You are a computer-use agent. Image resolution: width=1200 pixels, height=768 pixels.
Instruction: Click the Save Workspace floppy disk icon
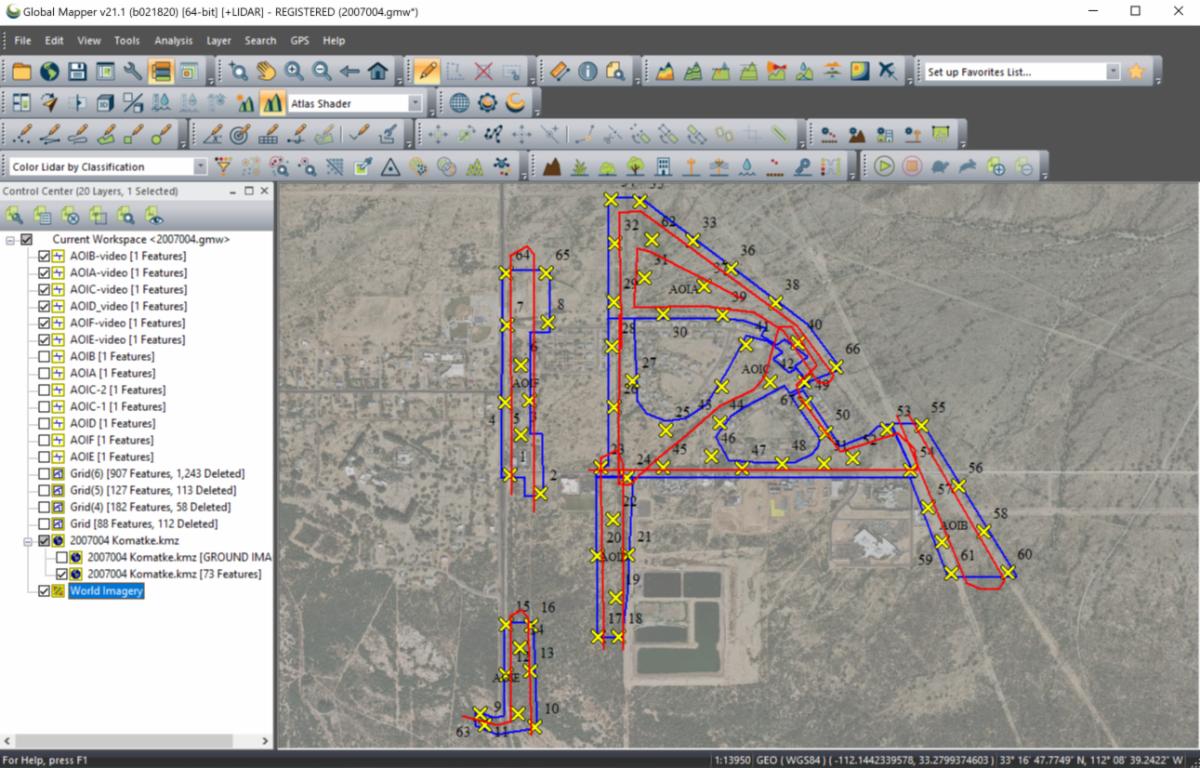pos(77,71)
